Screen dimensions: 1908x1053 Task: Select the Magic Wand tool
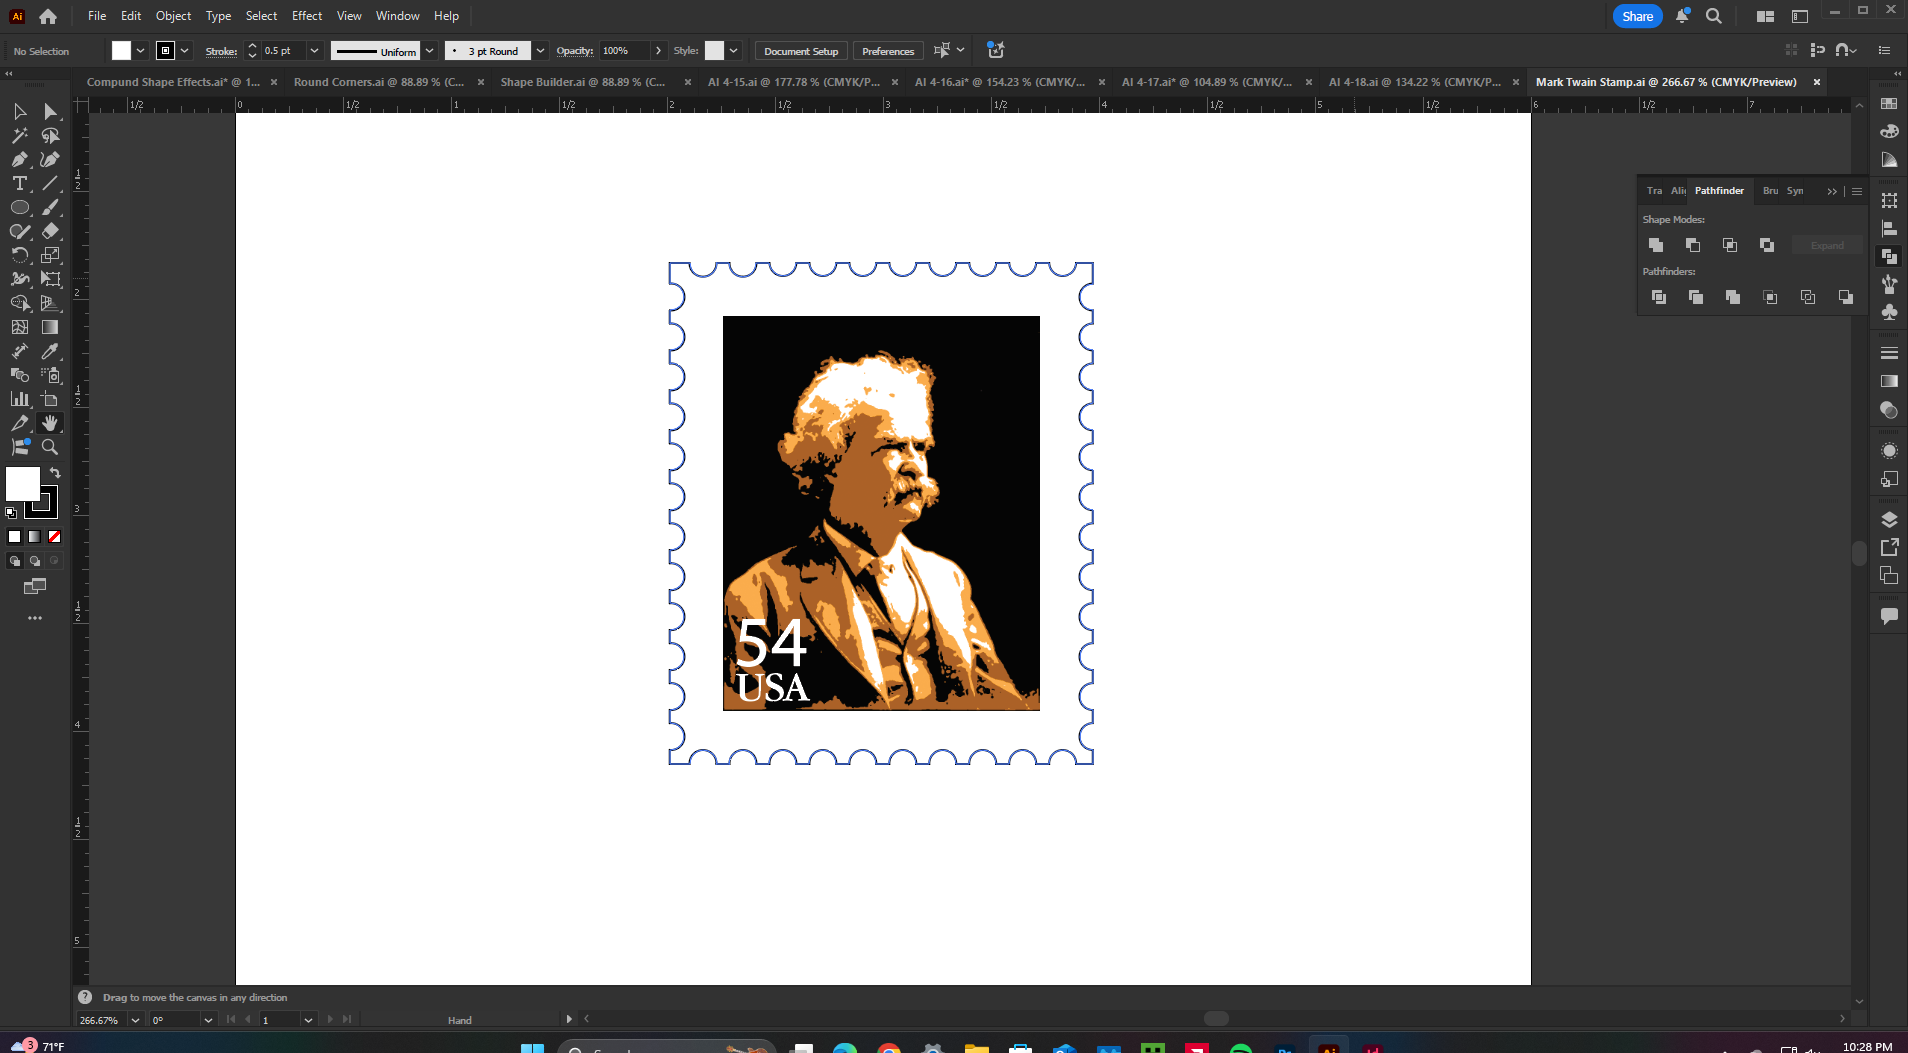(x=20, y=135)
